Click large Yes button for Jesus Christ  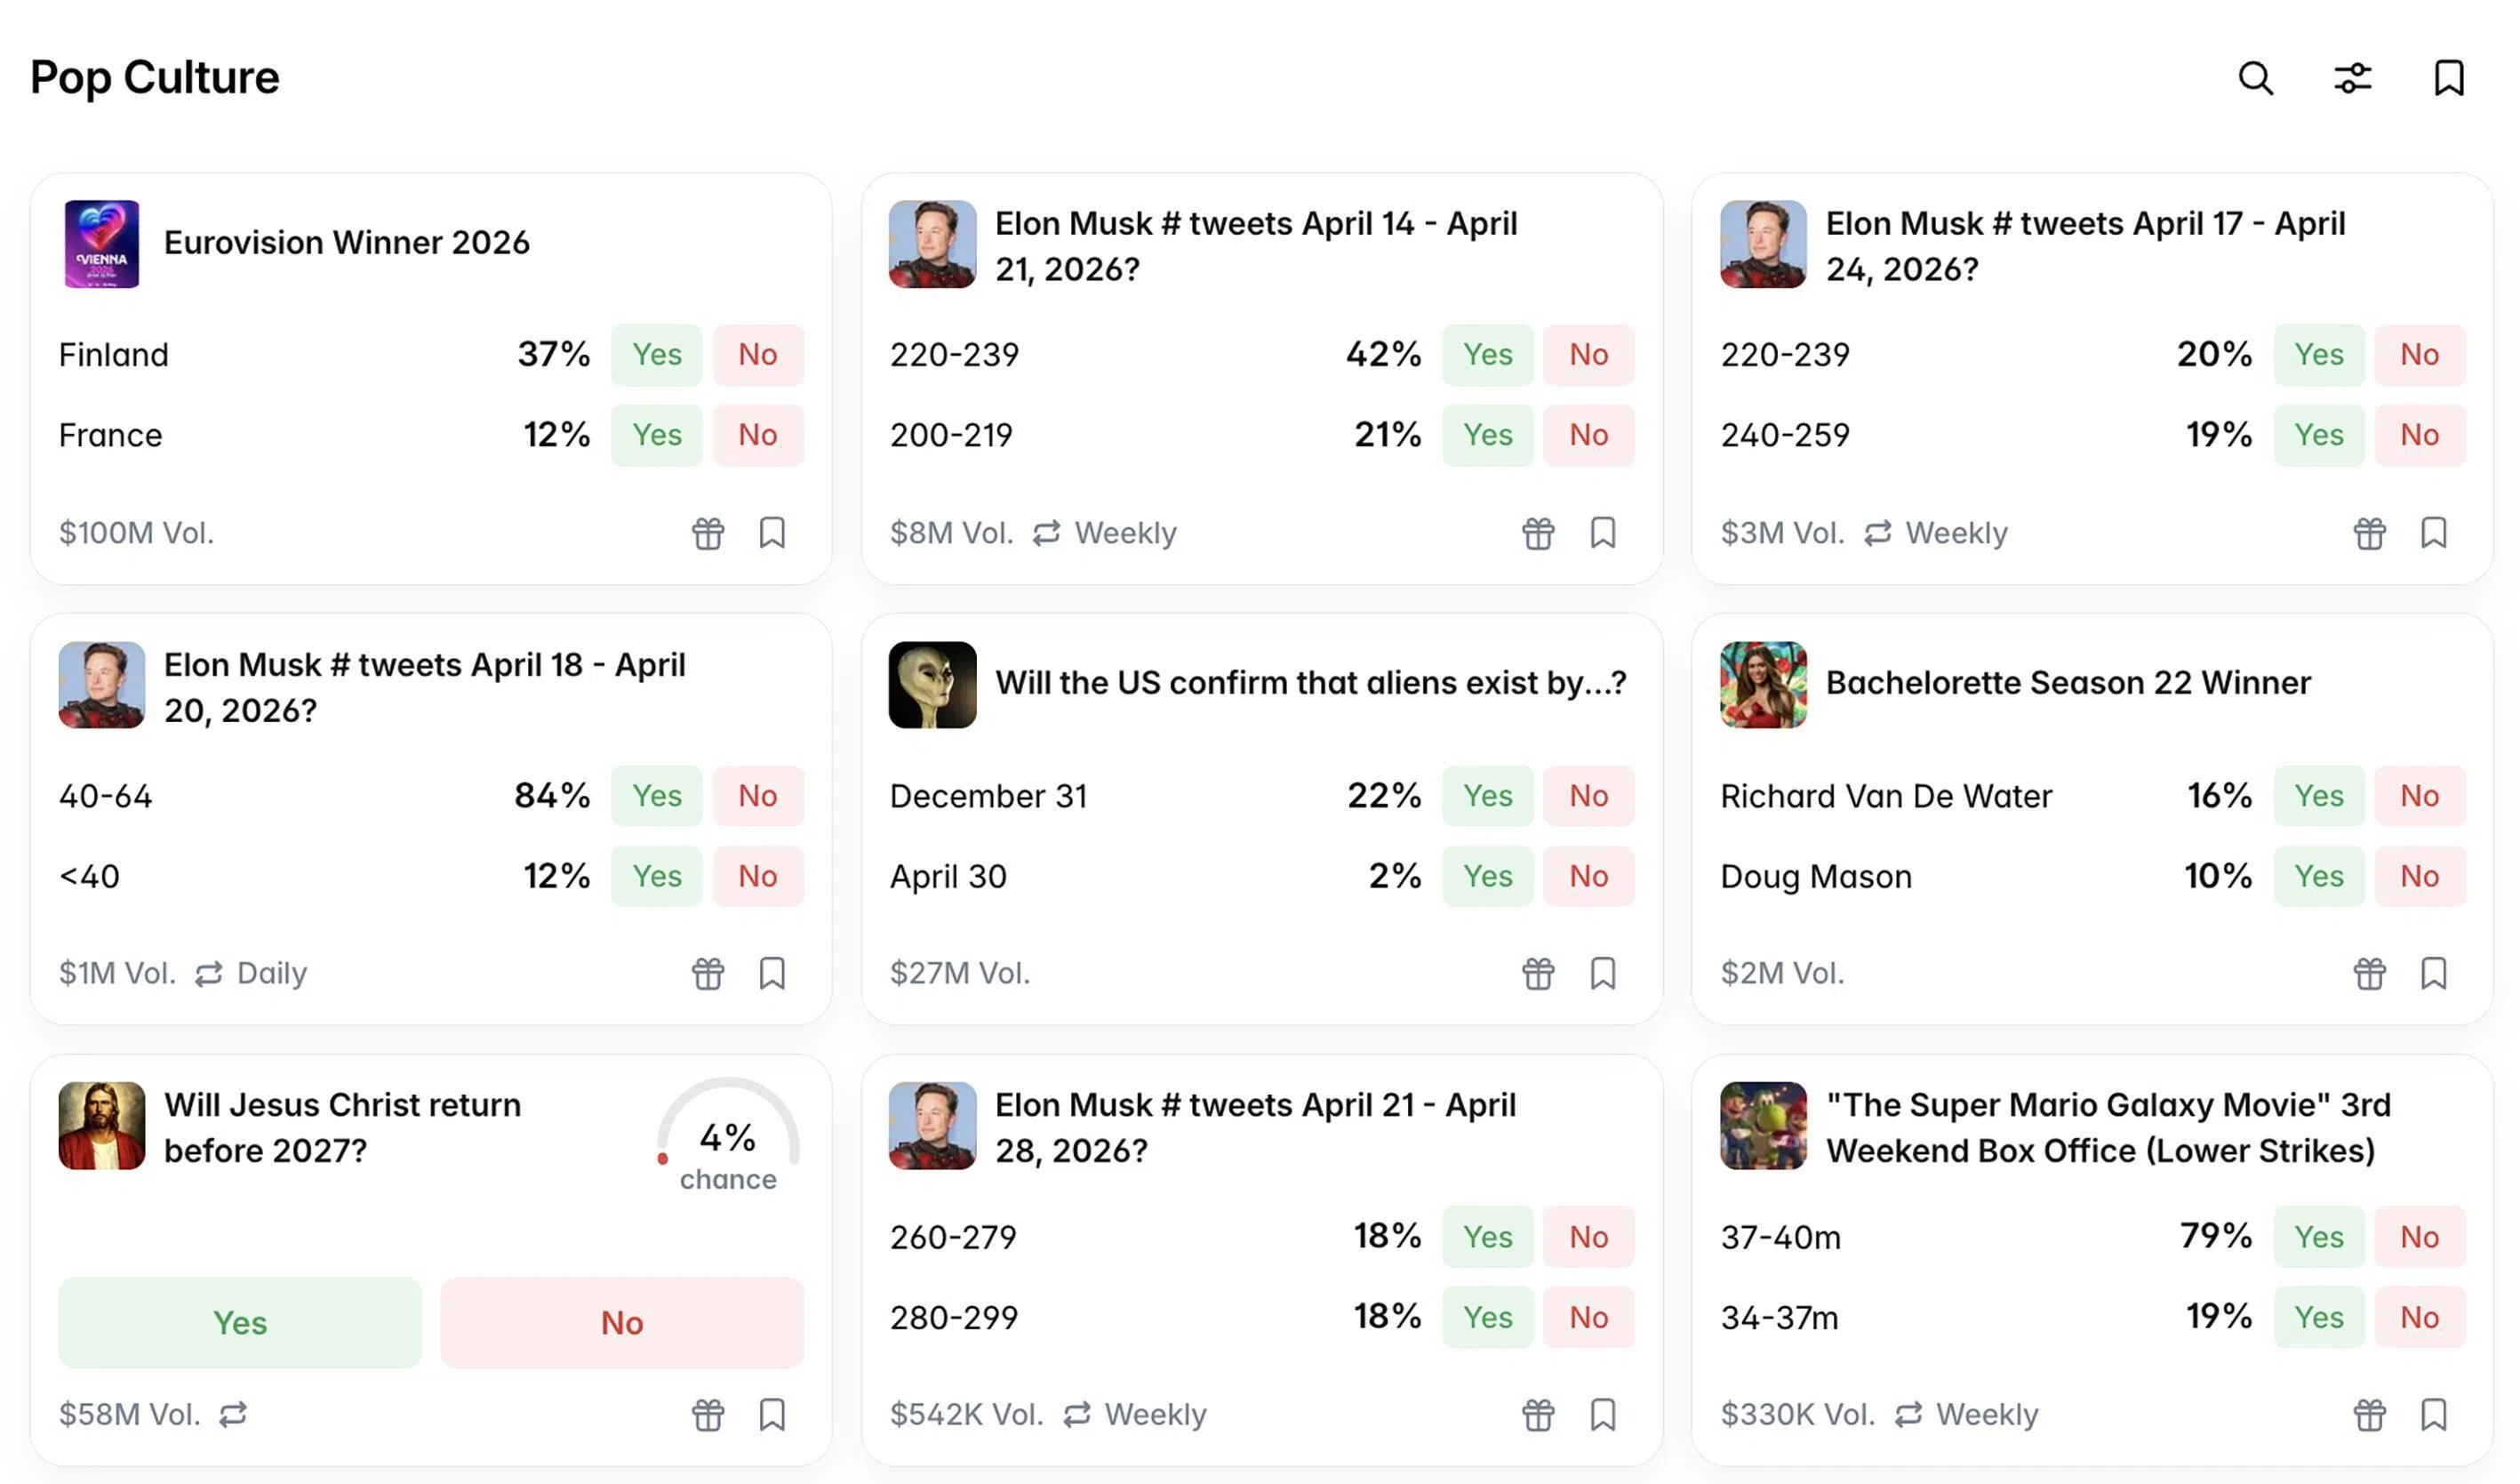coord(240,1323)
